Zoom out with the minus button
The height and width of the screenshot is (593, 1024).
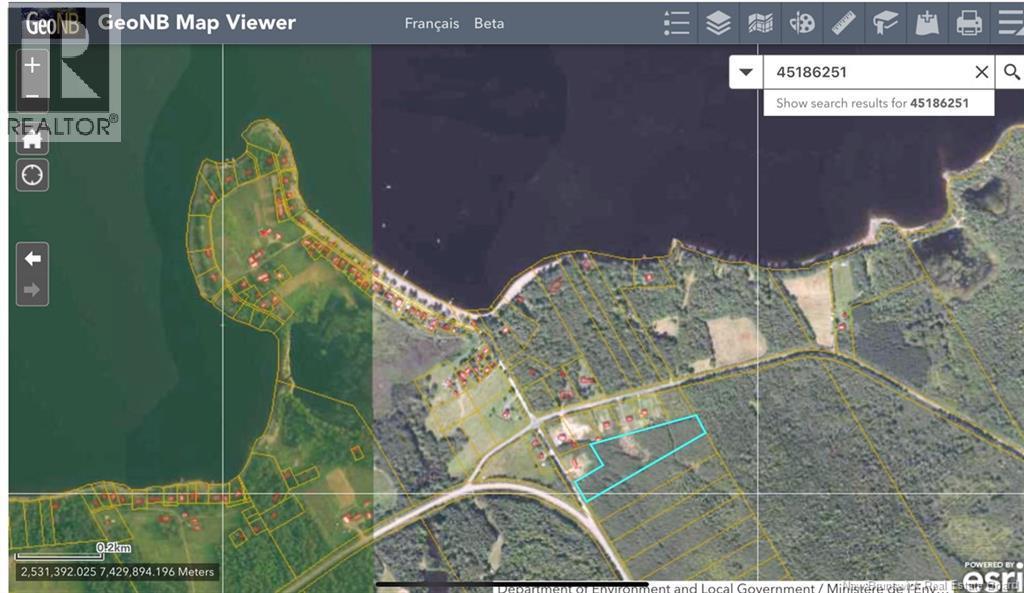(x=32, y=96)
